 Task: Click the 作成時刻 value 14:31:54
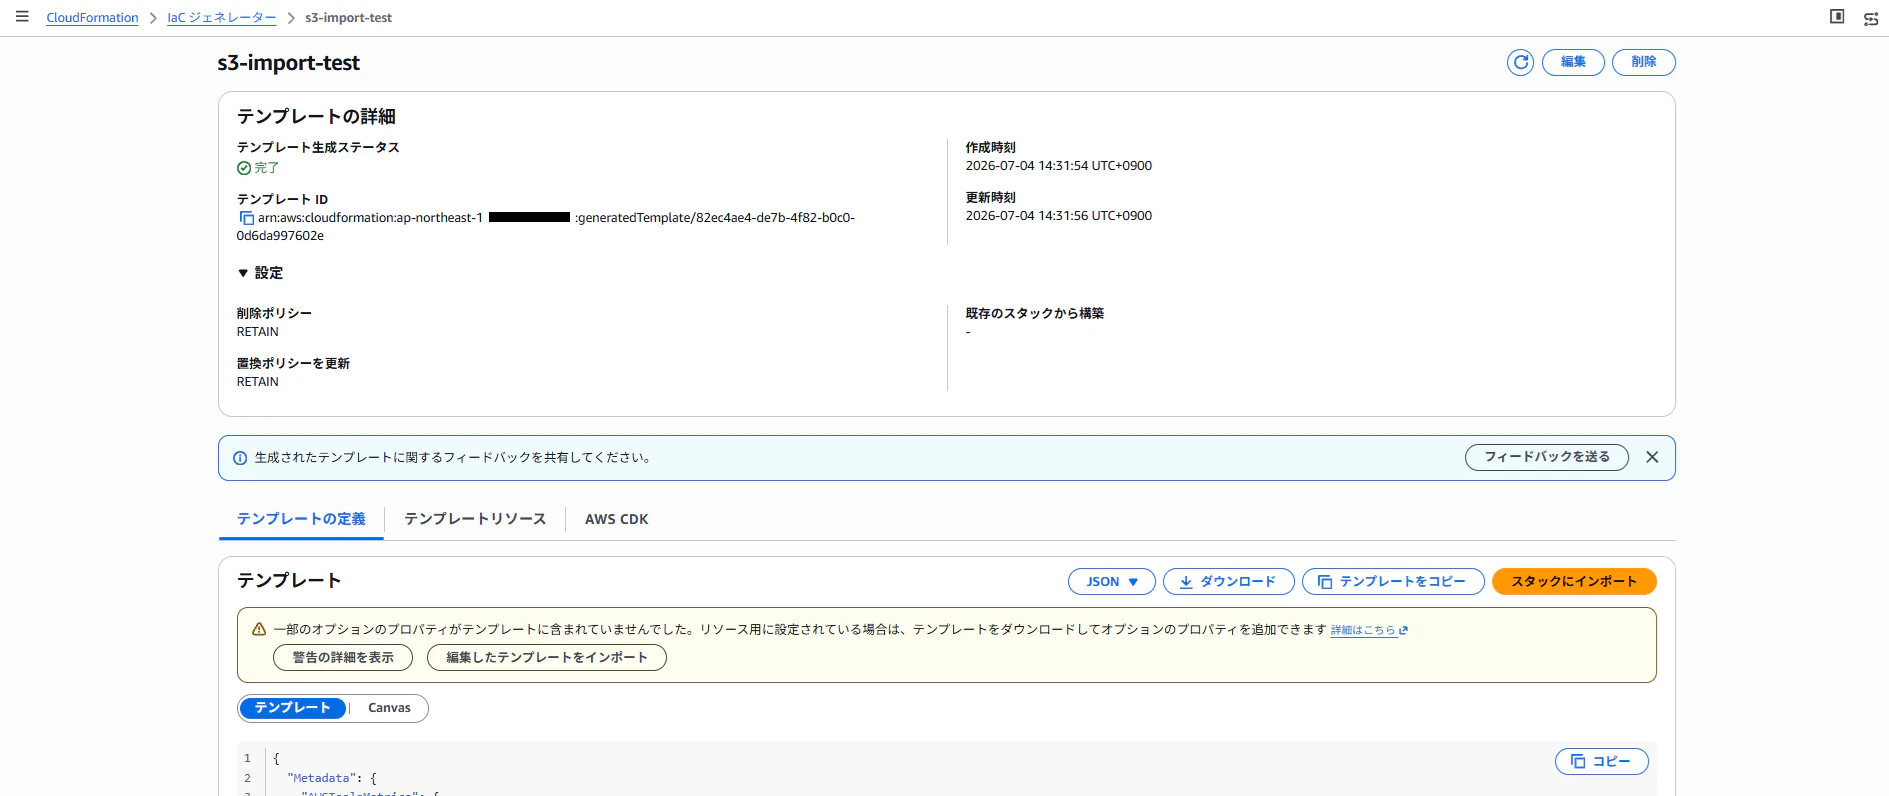click(x=1058, y=166)
